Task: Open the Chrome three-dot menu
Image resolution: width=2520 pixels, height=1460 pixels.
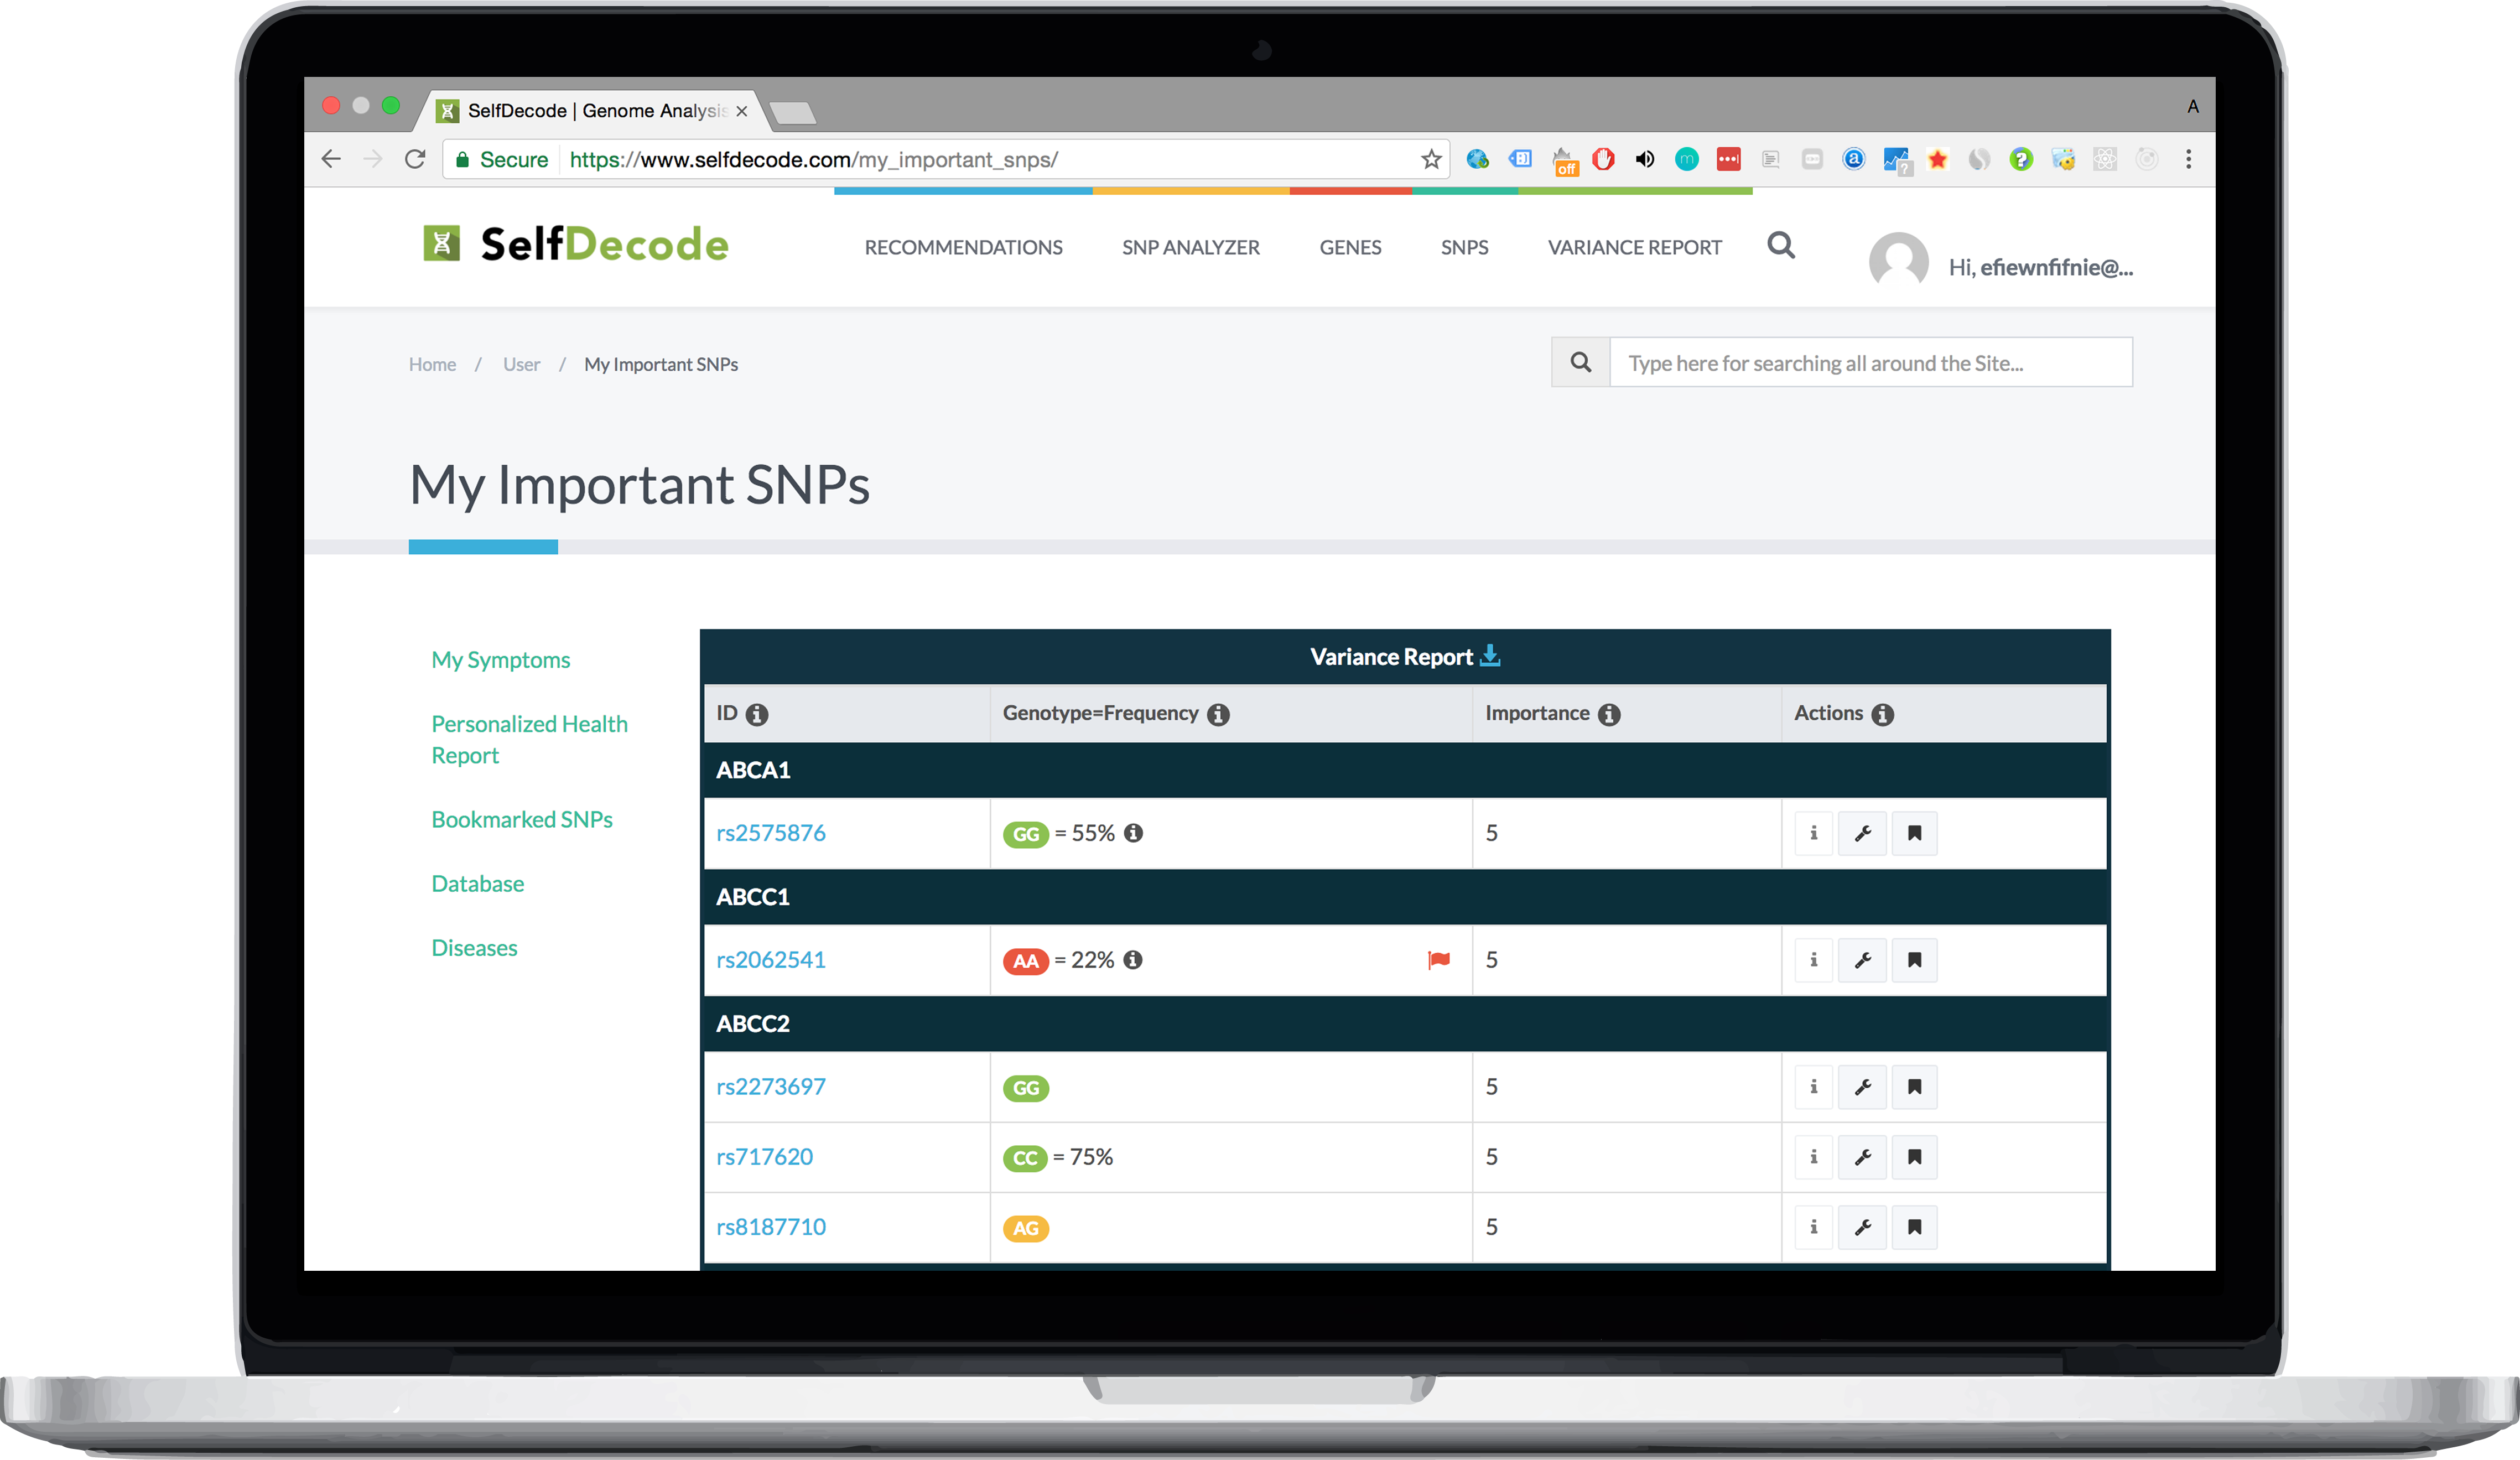Action: pyautogui.click(x=2188, y=159)
